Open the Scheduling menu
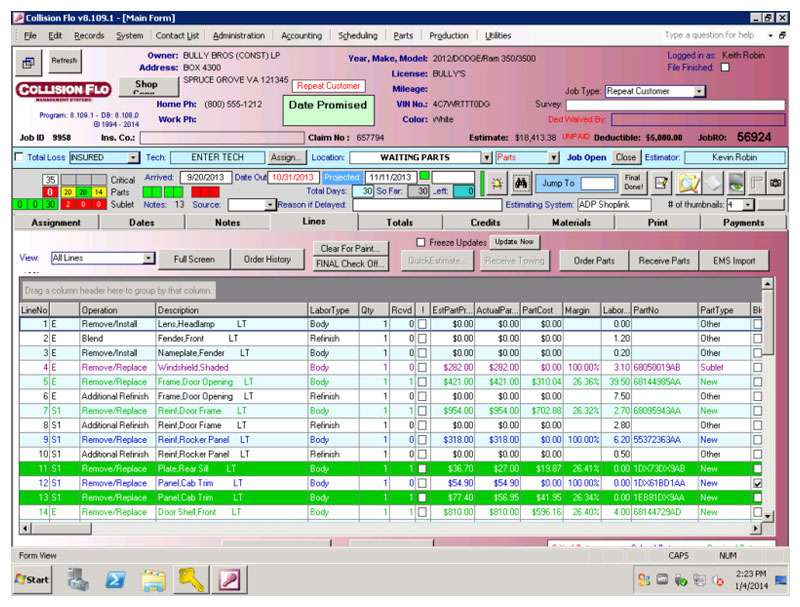The image size is (800, 607). [358, 36]
